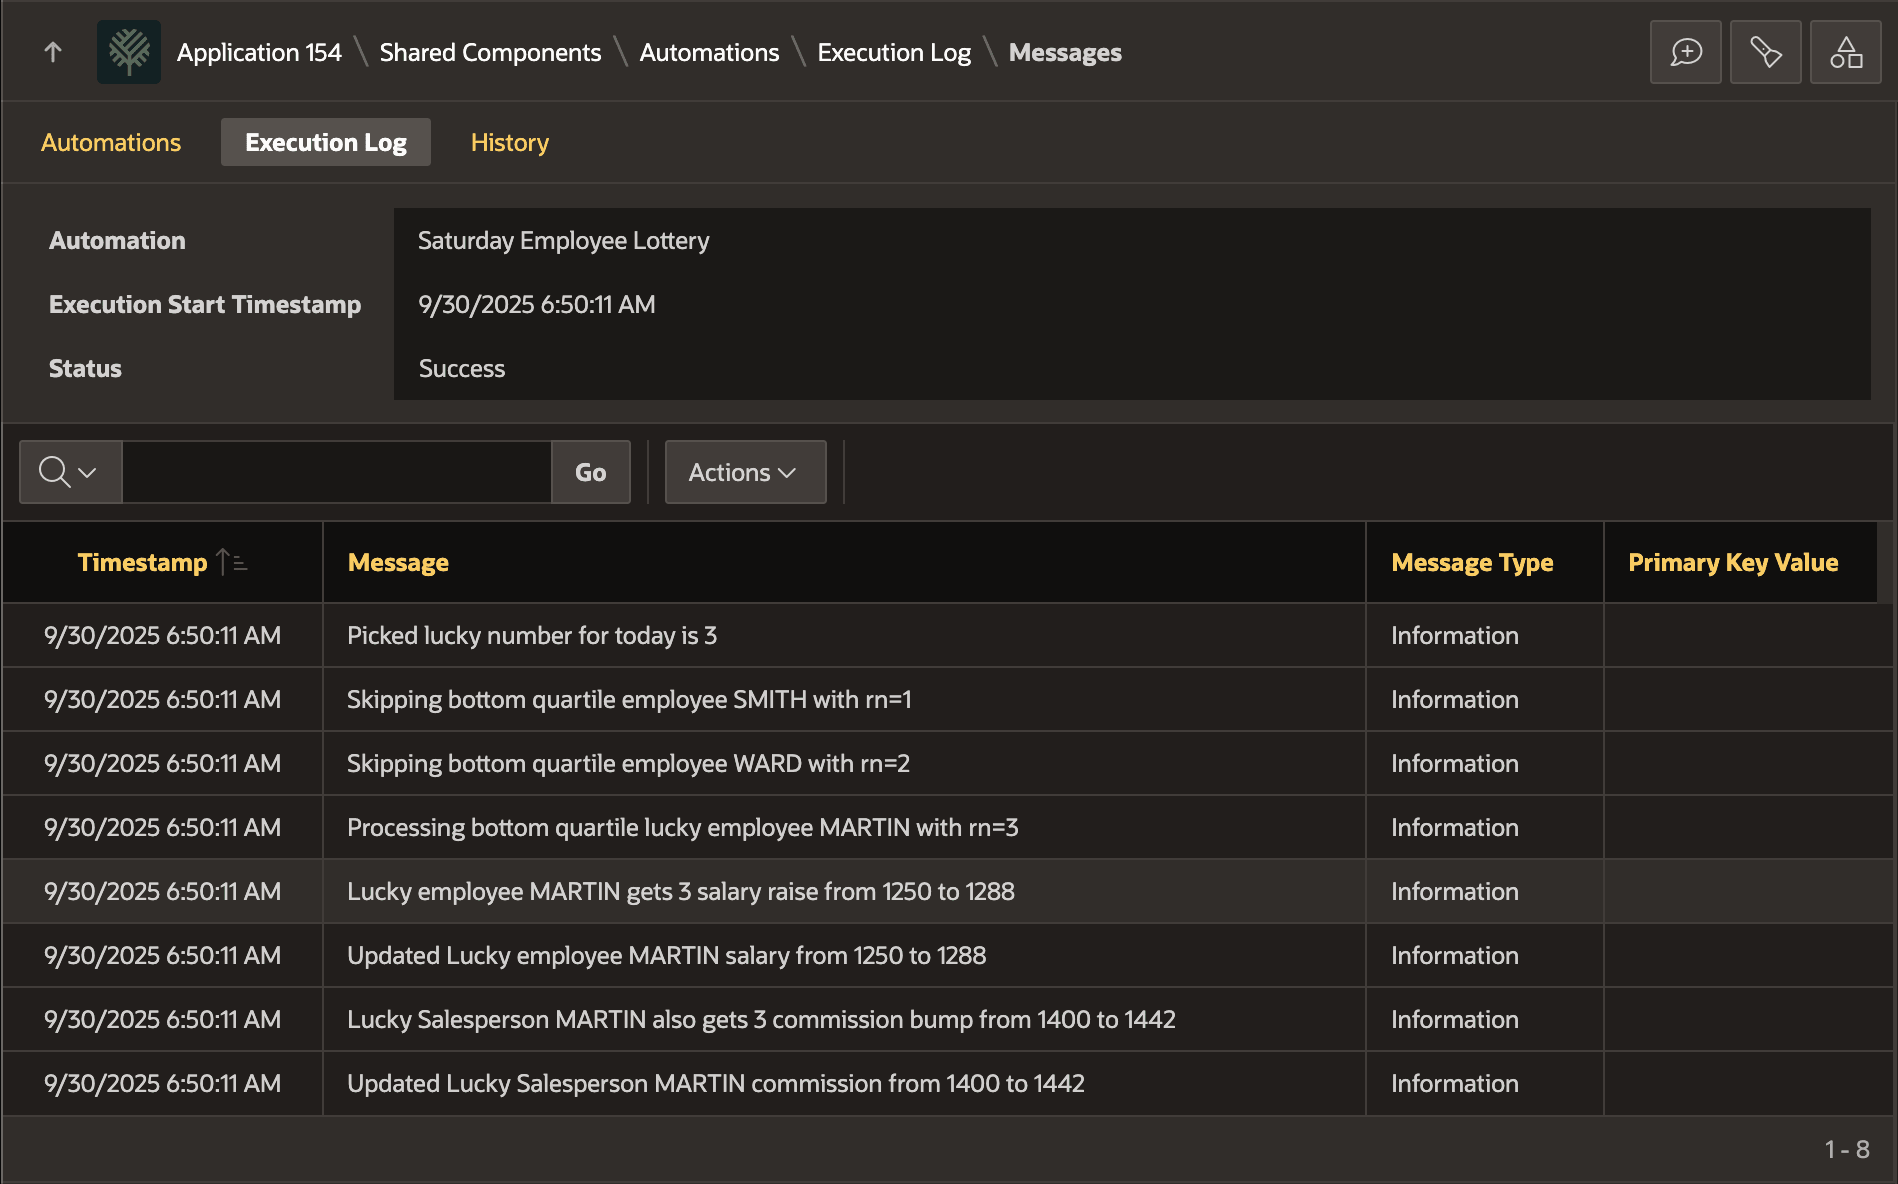Open the search column selector magnifier

[x=70, y=472]
